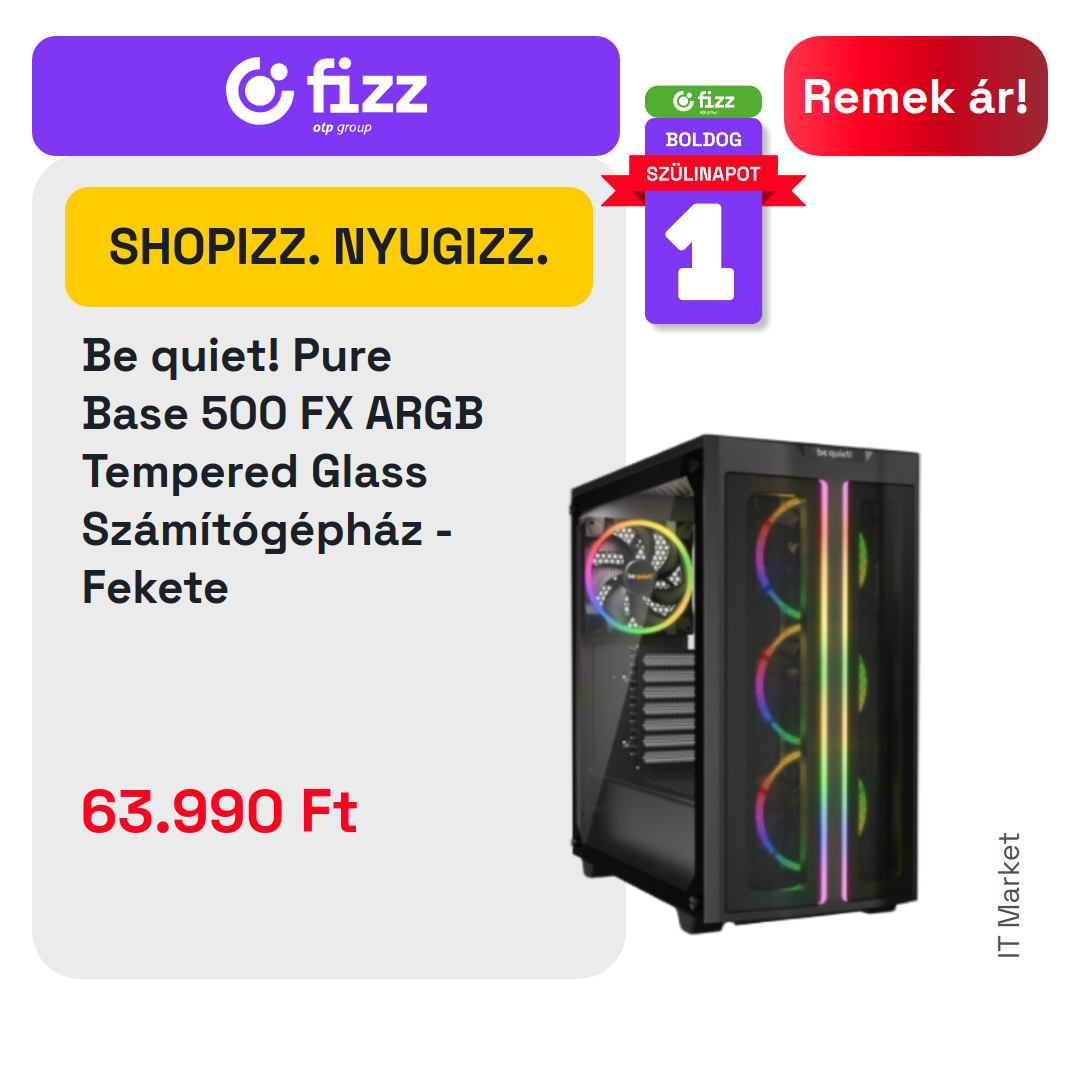Click the Számítógépház - Fekete text line
Viewport: 1080px width, 1080px height.
pyautogui.click(x=267, y=559)
